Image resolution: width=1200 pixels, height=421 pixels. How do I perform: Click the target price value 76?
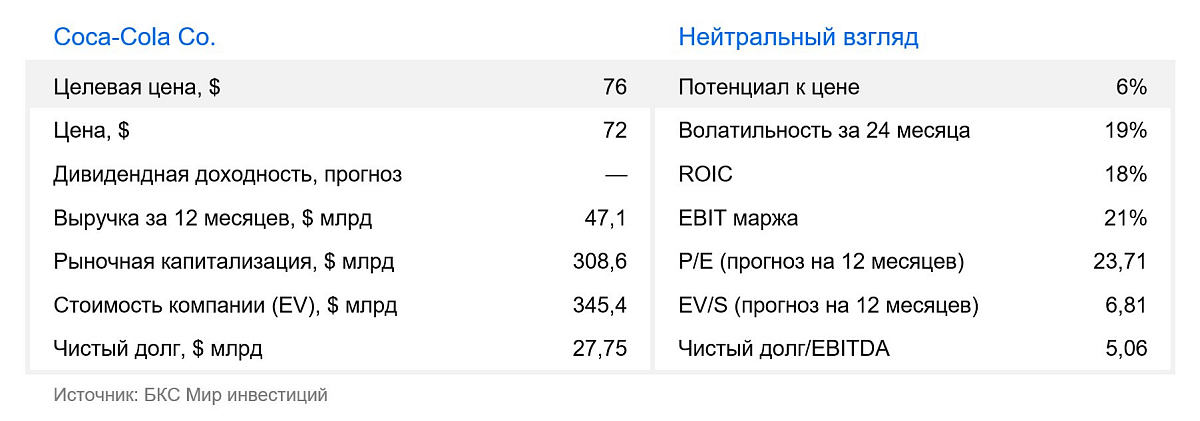[614, 87]
